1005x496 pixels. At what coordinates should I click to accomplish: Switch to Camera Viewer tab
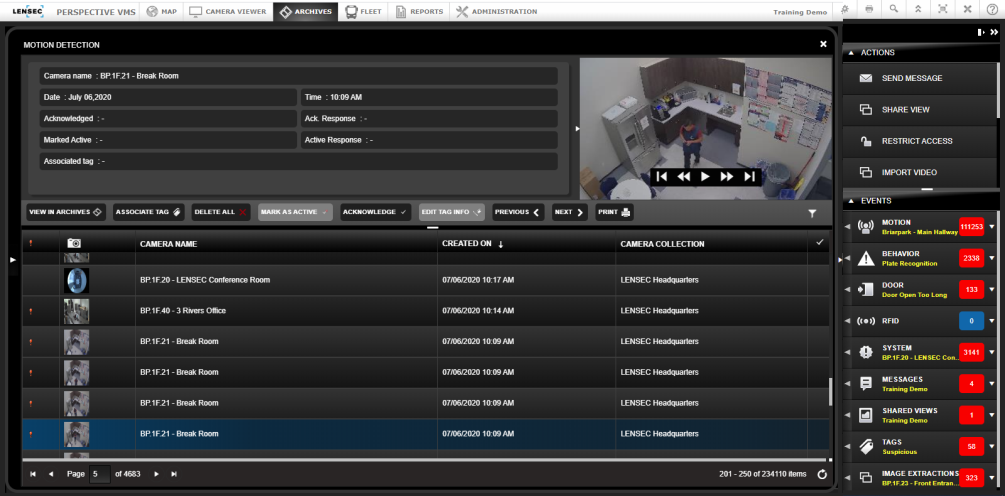pyautogui.click(x=228, y=12)
